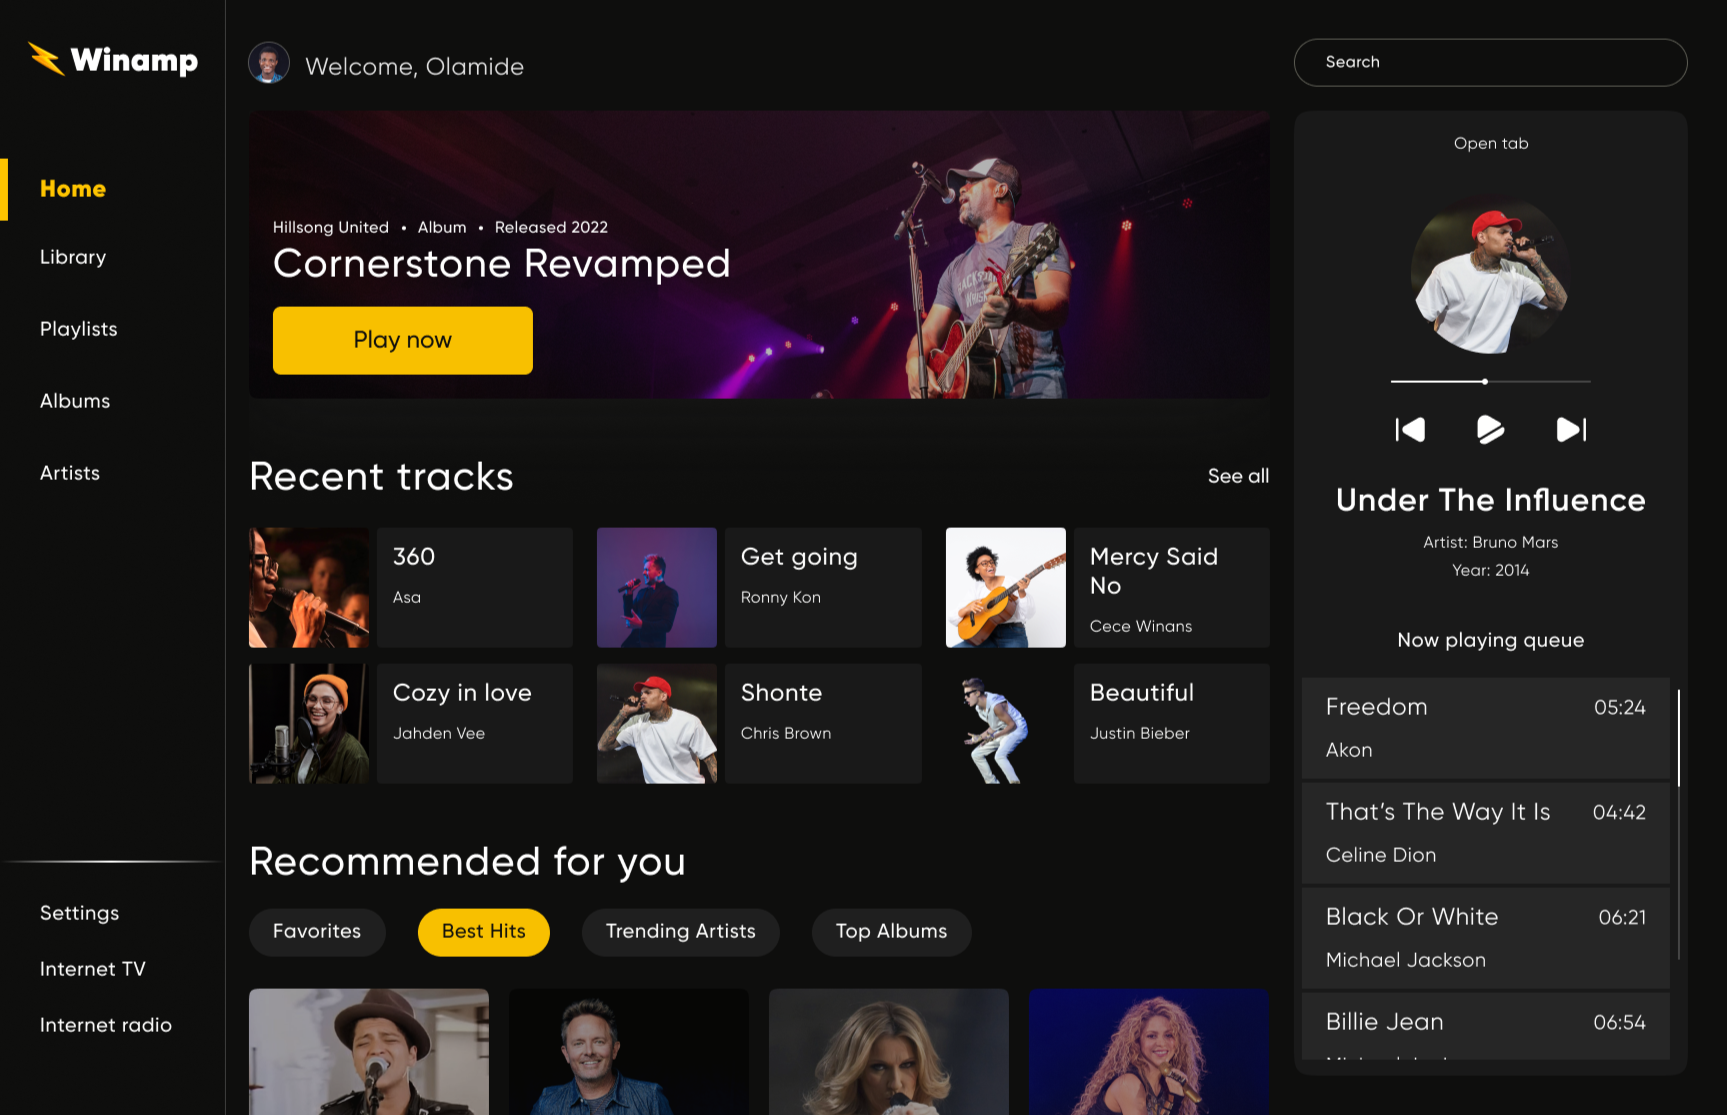Select the Shonte track title
This screenshot has height=1115, width=1727.
781,693
